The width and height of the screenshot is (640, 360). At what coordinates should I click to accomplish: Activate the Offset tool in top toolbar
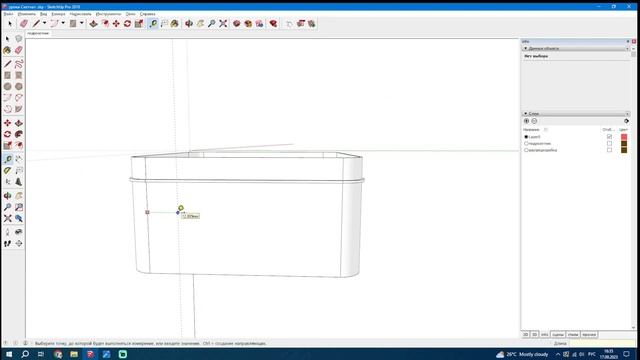(105, 24)
